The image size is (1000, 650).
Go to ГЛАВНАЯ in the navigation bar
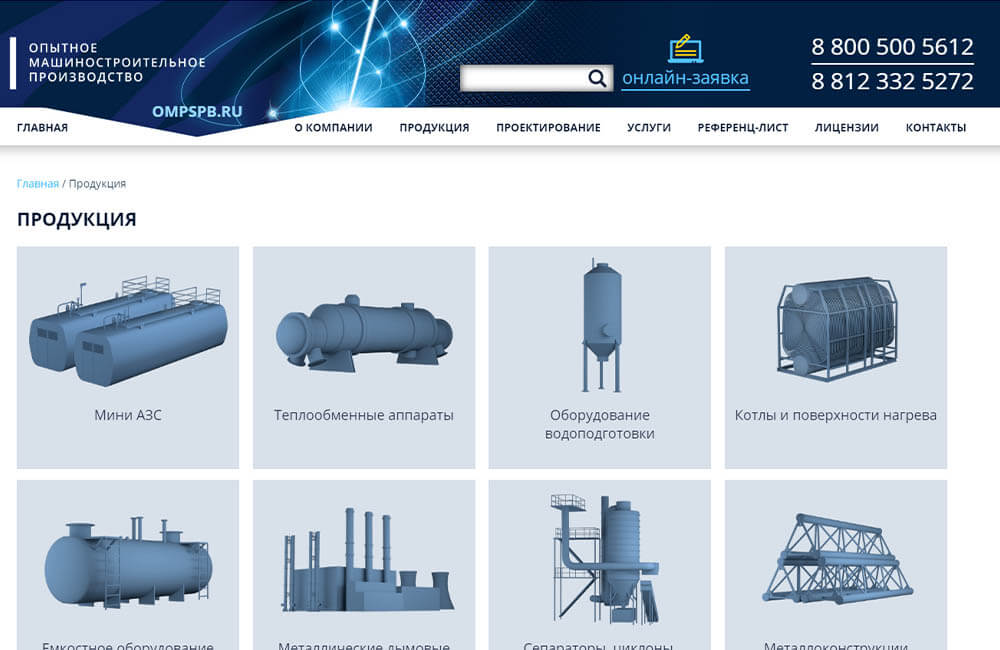point(42,127)
